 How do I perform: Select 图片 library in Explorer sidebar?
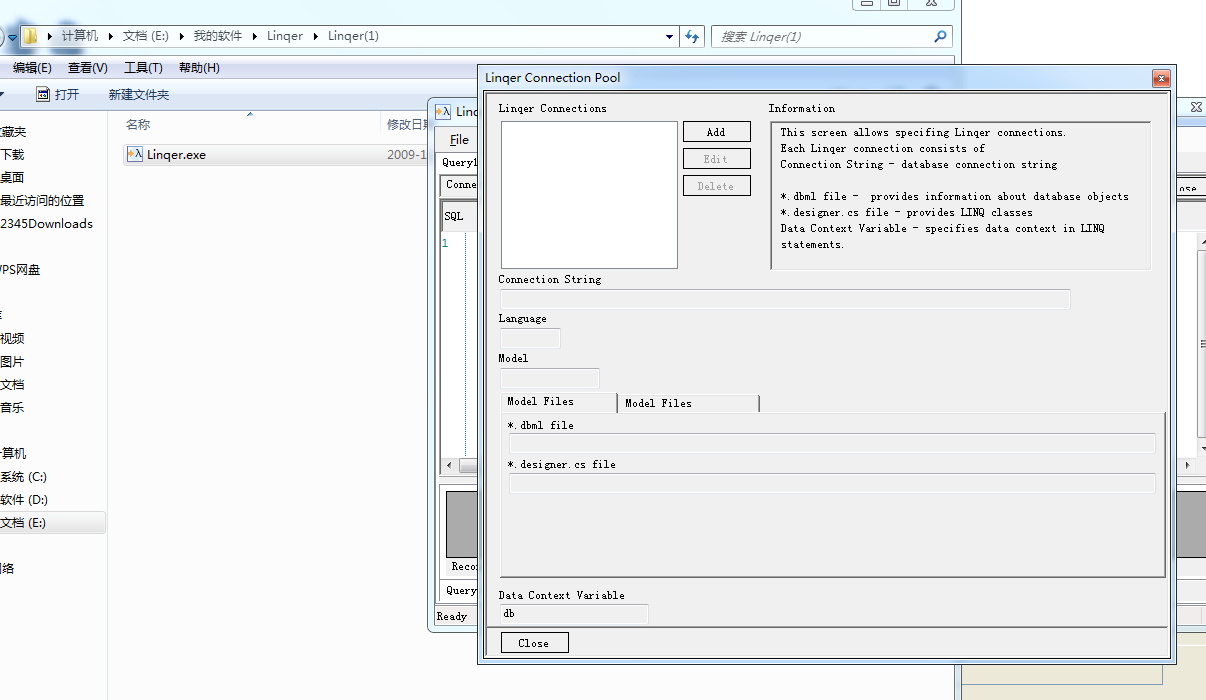(x=12, y=362)
